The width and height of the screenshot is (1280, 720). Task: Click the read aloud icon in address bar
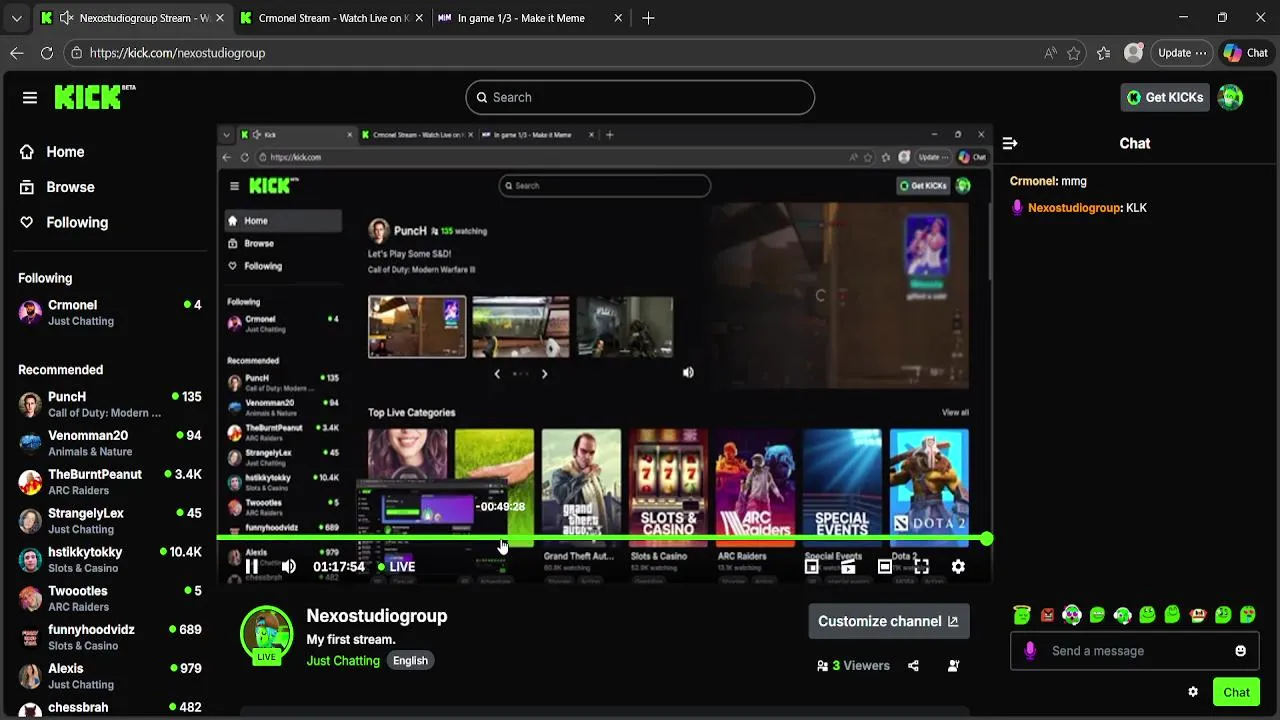coord(1050,53)
